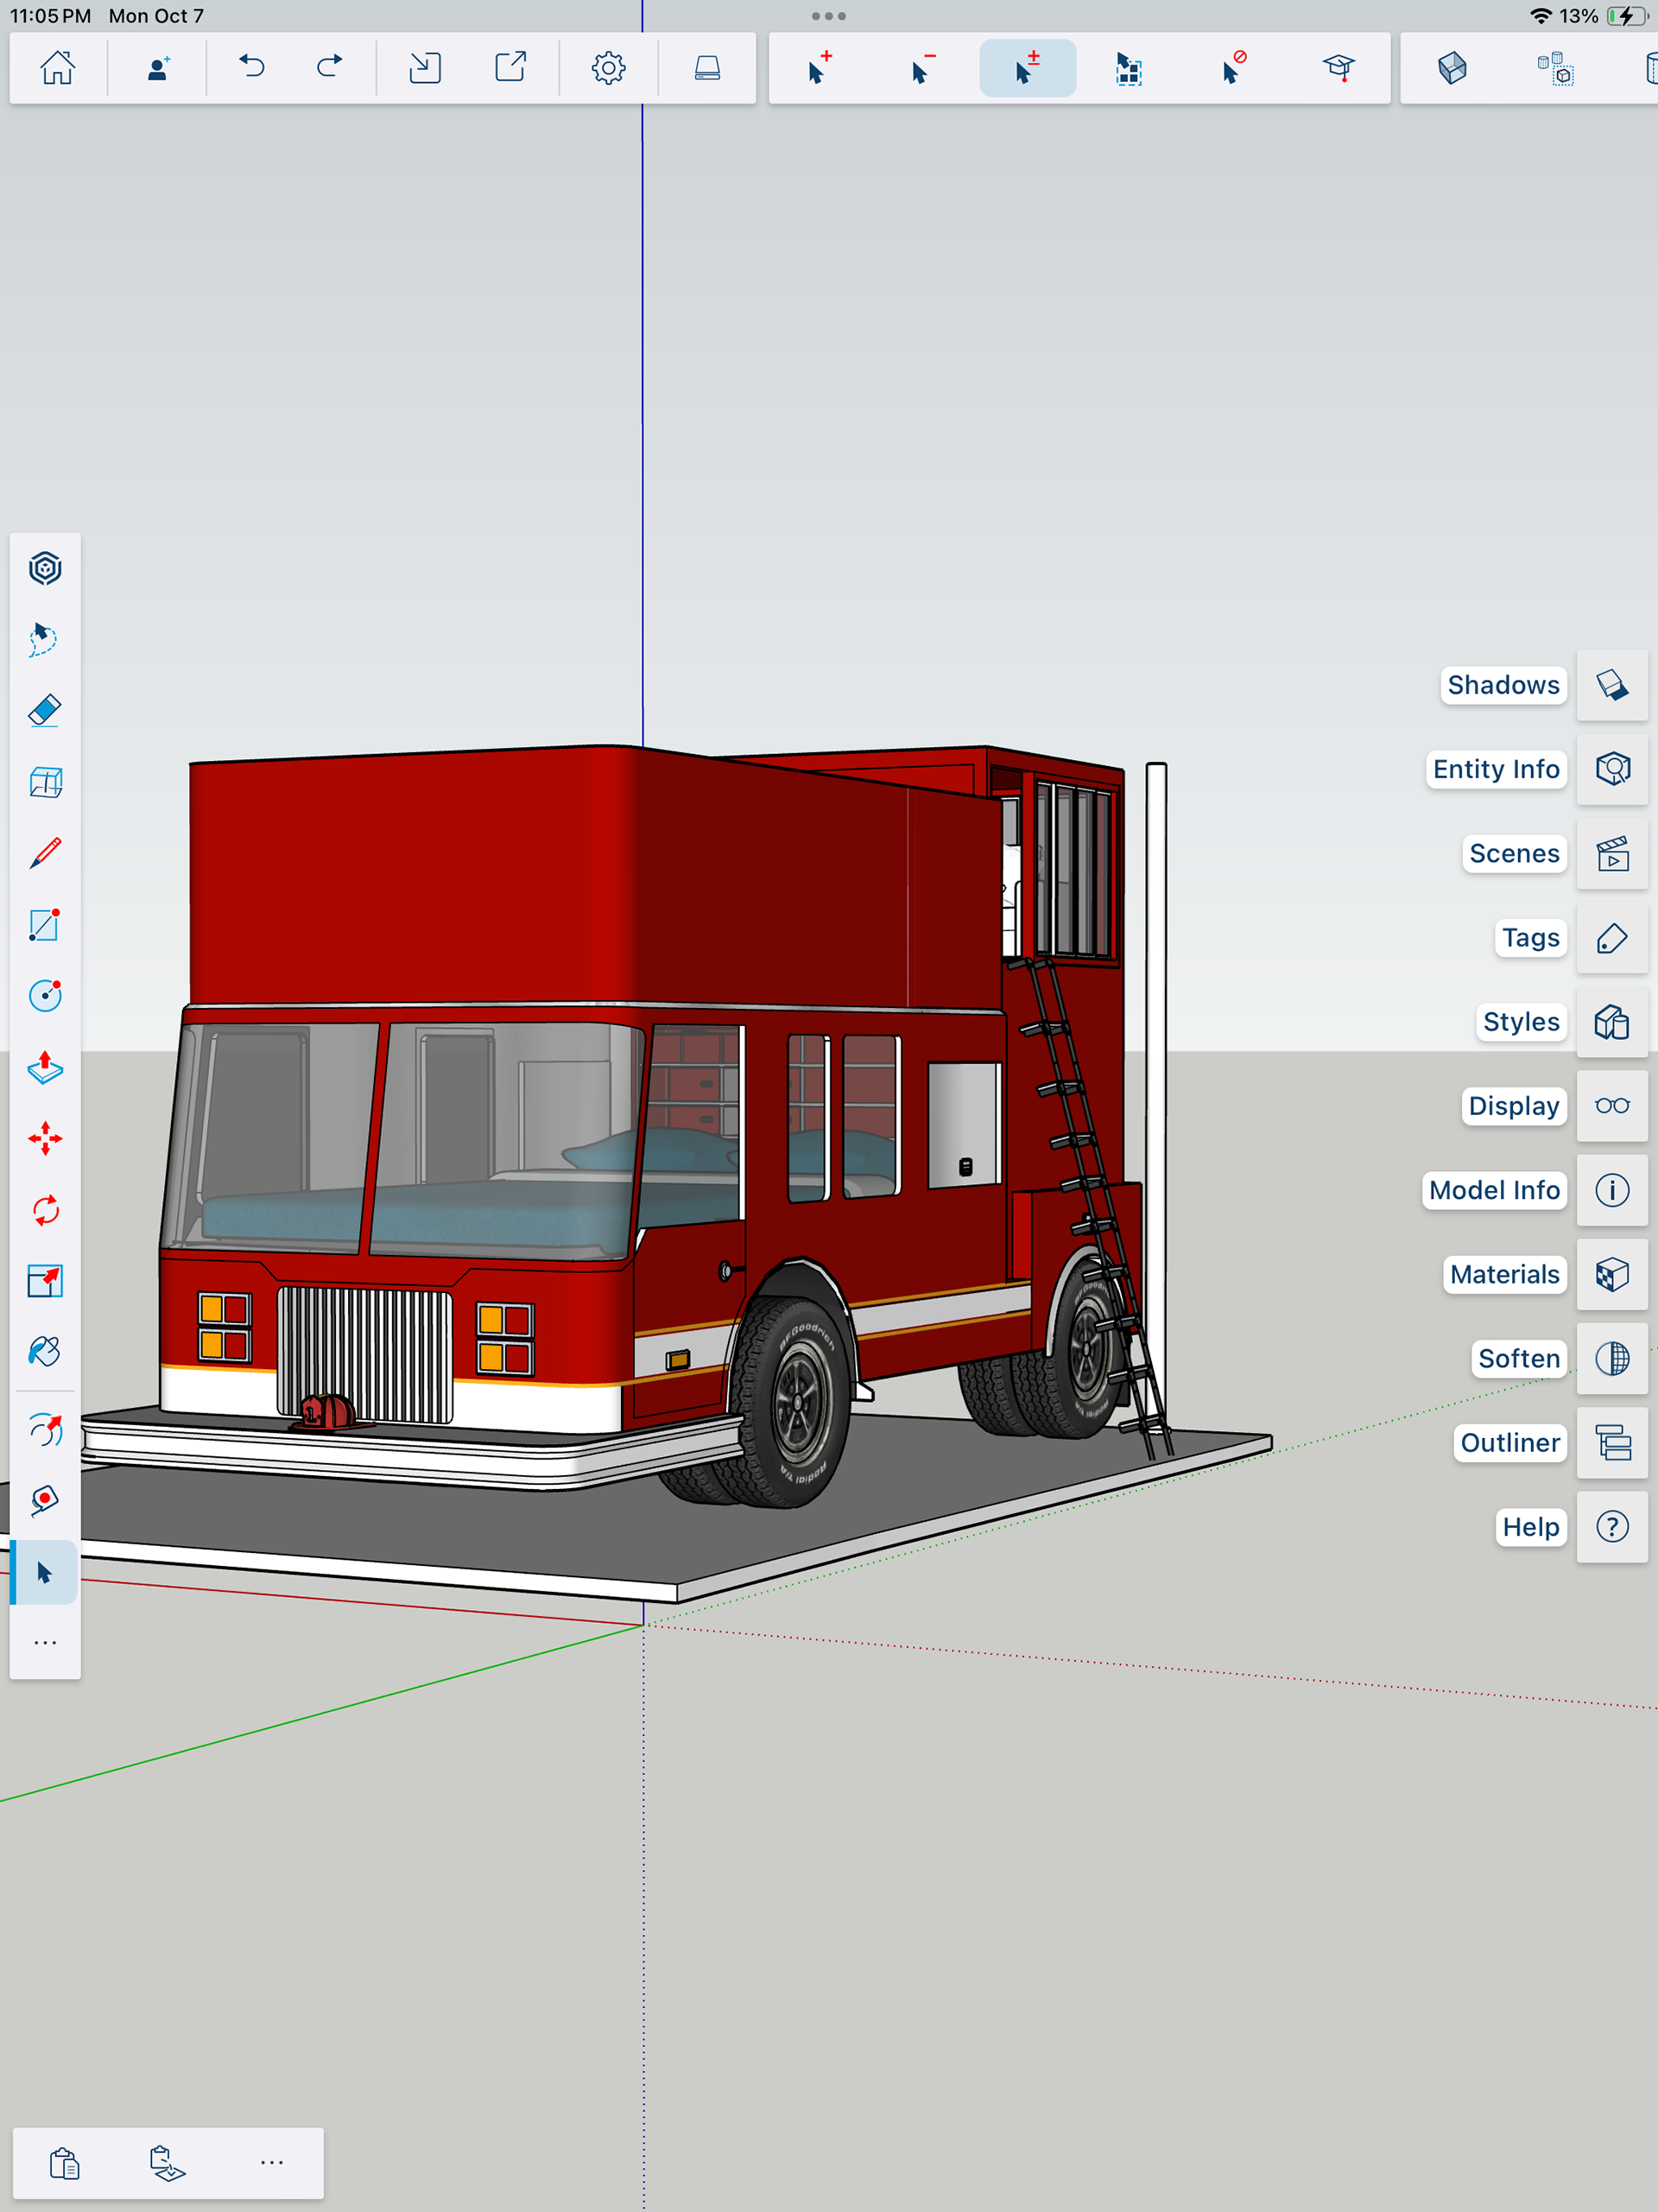
Task: Select the Paint Bucket tool
Action: (45, 1352)
